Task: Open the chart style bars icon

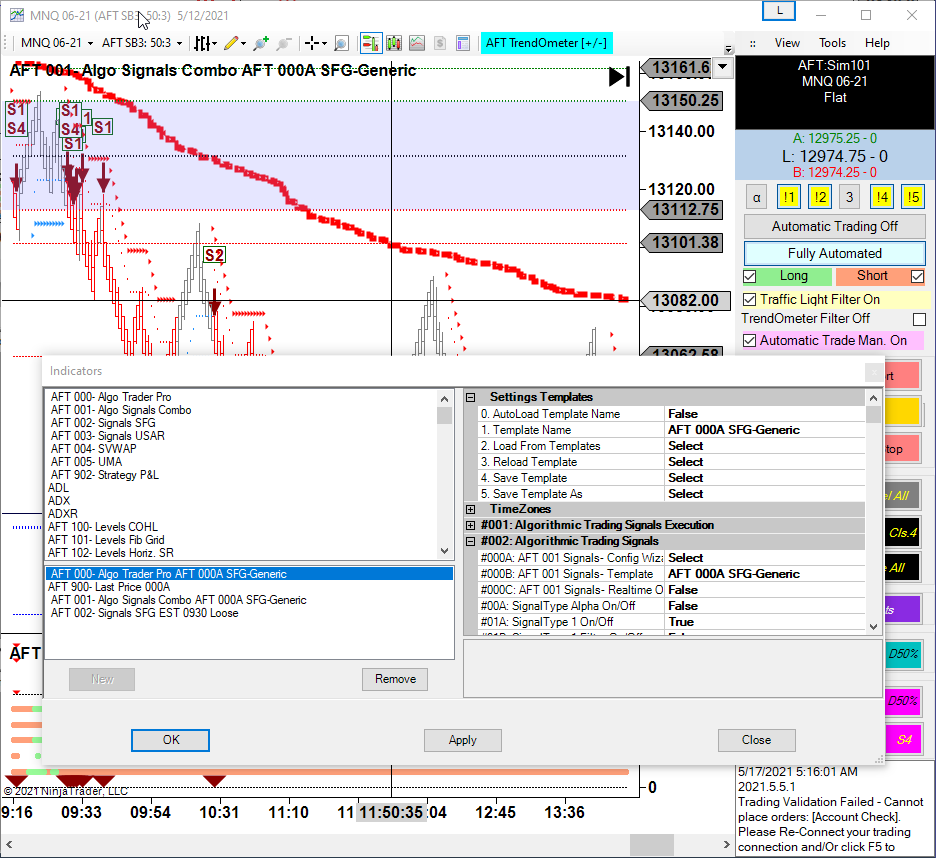Action: [203, 43]
